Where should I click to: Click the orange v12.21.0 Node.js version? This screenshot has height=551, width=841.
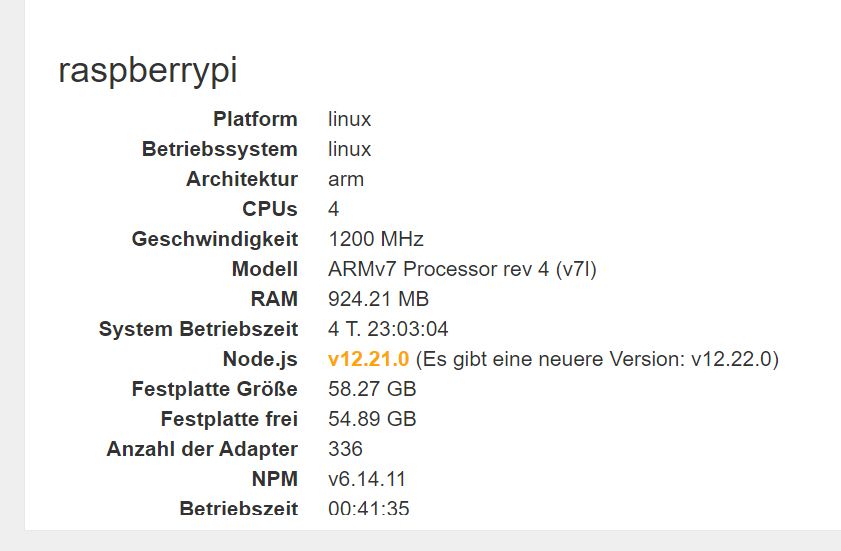point(368,359)
